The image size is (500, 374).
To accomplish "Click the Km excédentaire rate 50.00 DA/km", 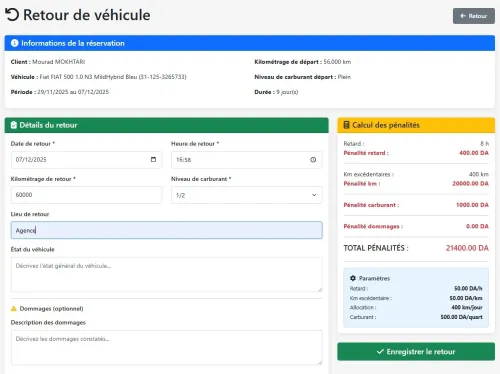I will click(466, 298).
